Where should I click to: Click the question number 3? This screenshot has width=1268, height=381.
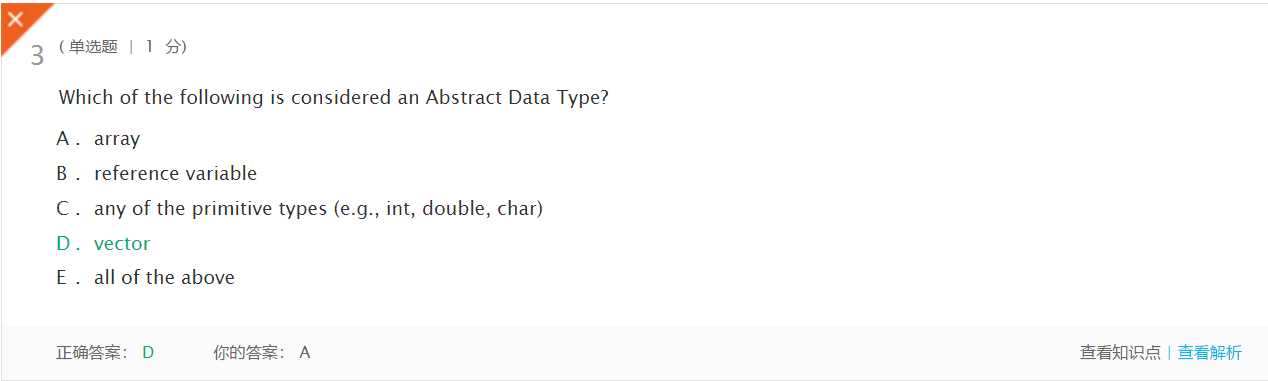37,55
